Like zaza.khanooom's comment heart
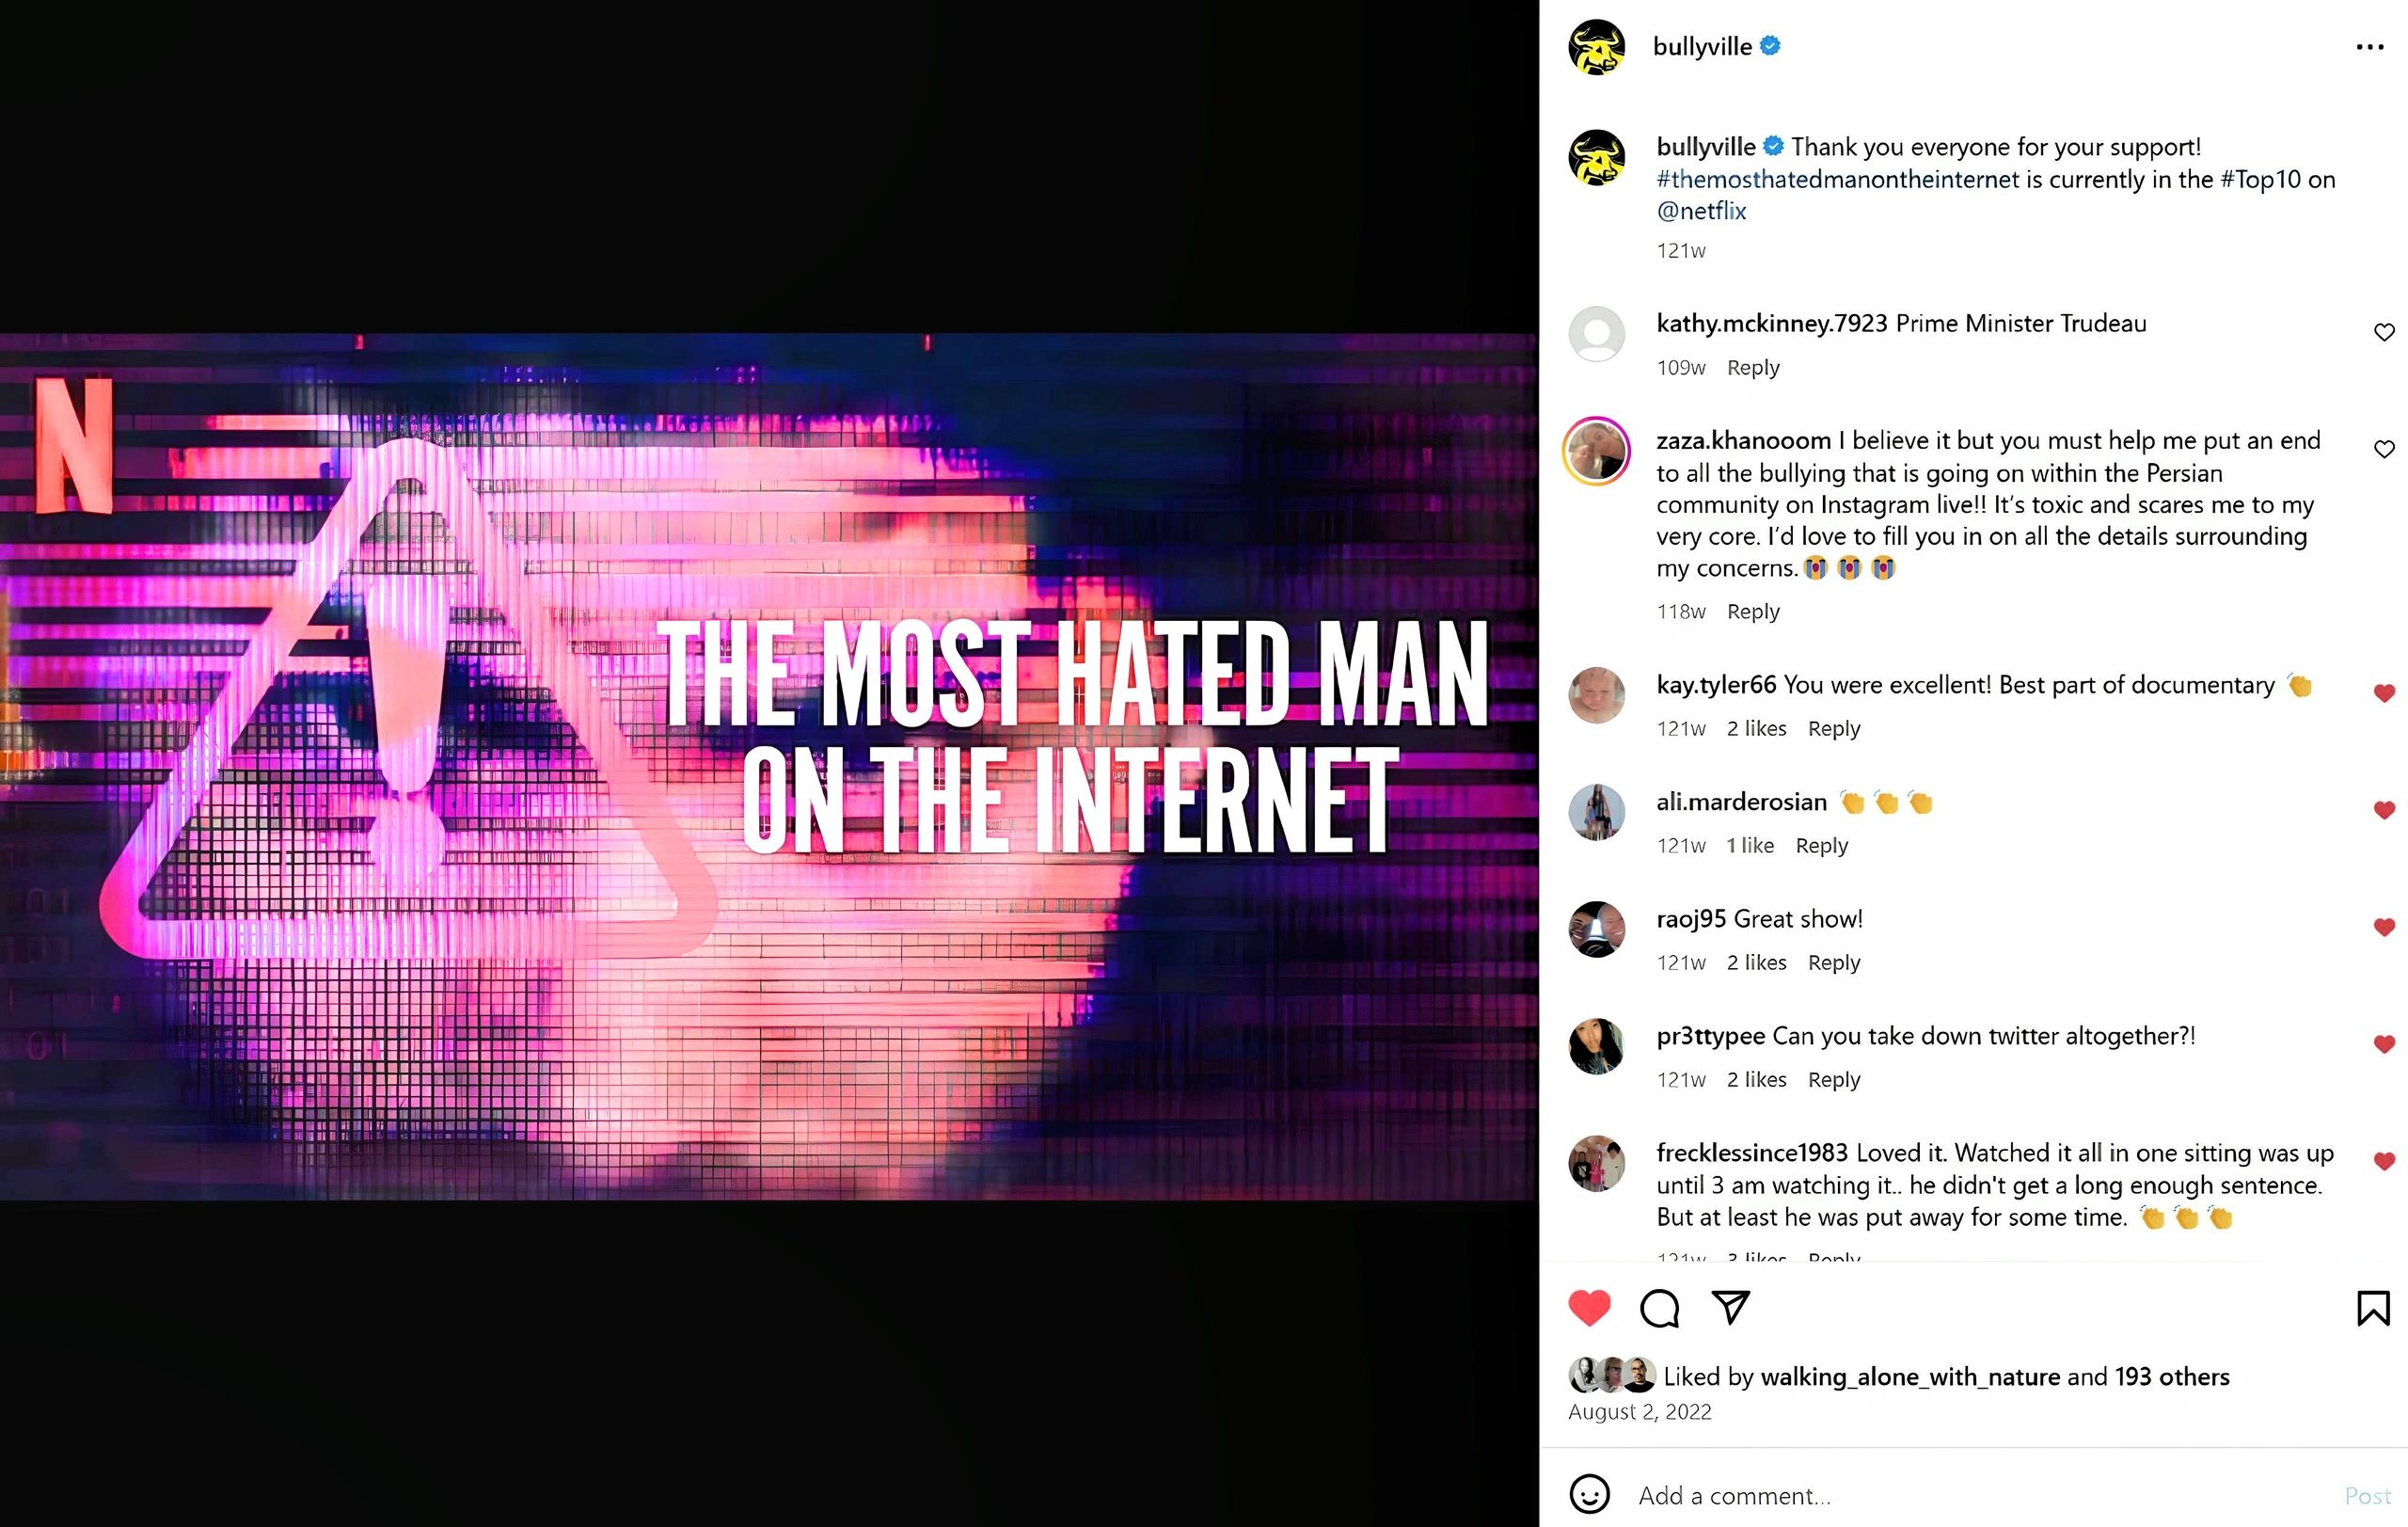Image resolution: width=2408 pixels, height=1527 pixels. click(2384, 449)
